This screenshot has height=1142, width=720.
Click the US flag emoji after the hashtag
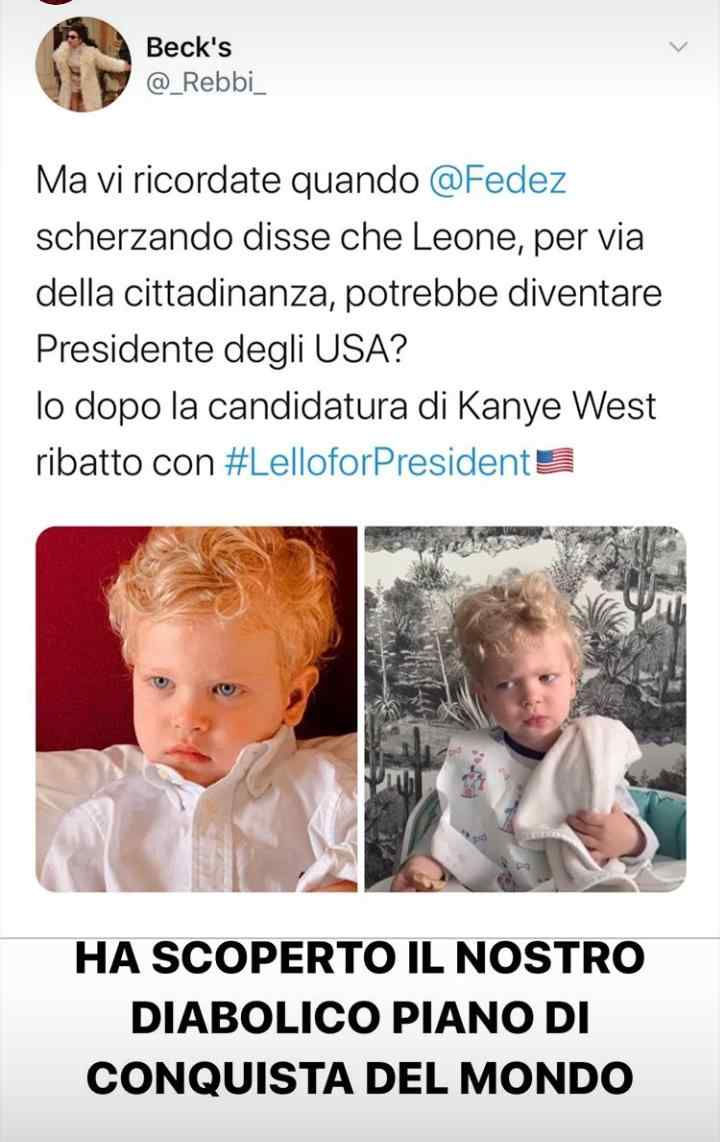tap(555, 462)
